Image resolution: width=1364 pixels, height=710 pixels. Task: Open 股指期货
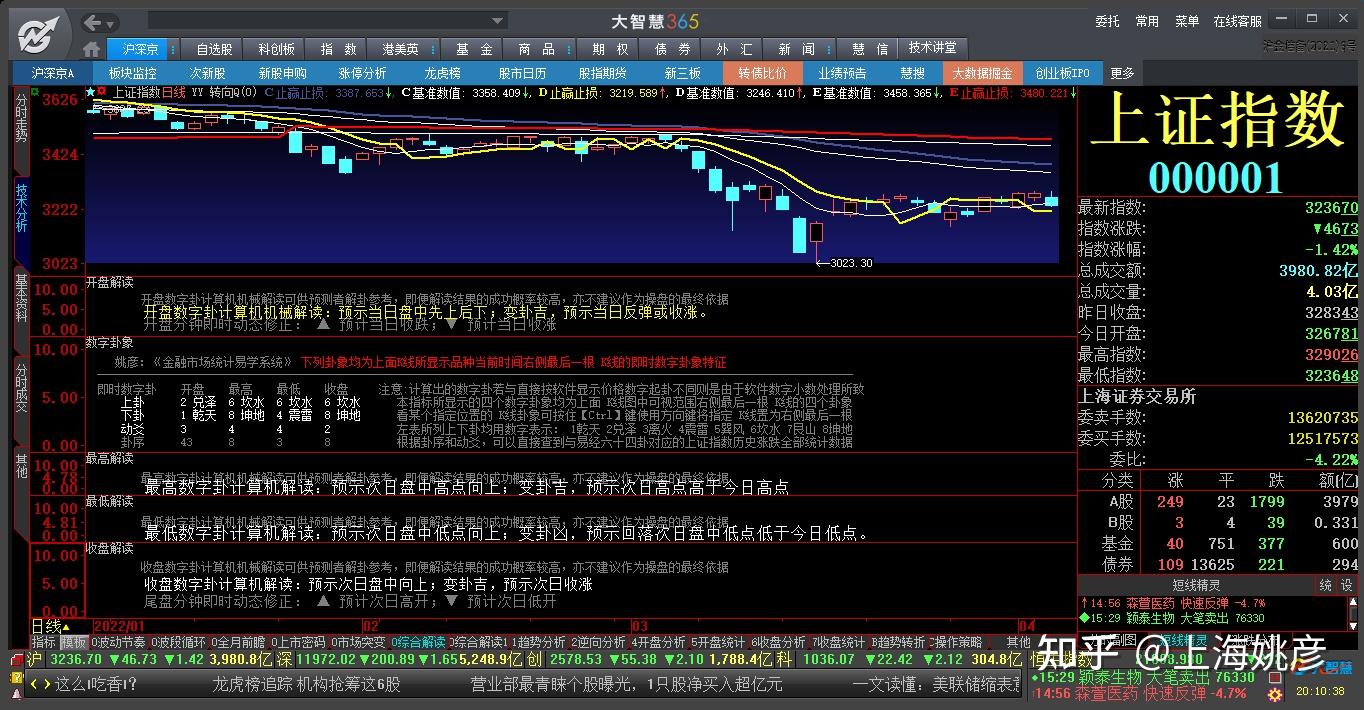click(602, 73)
